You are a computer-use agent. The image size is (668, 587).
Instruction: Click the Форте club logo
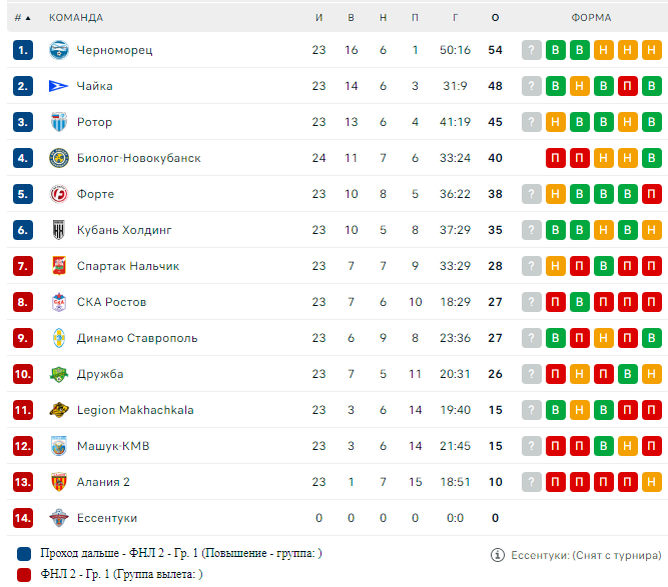click(59, 194)
